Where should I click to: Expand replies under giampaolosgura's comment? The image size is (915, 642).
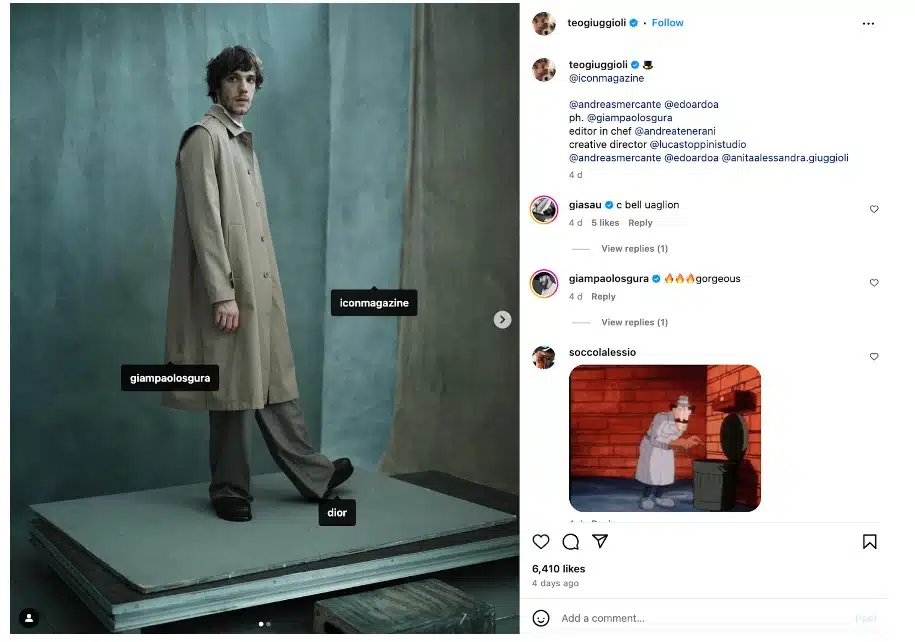634,322
